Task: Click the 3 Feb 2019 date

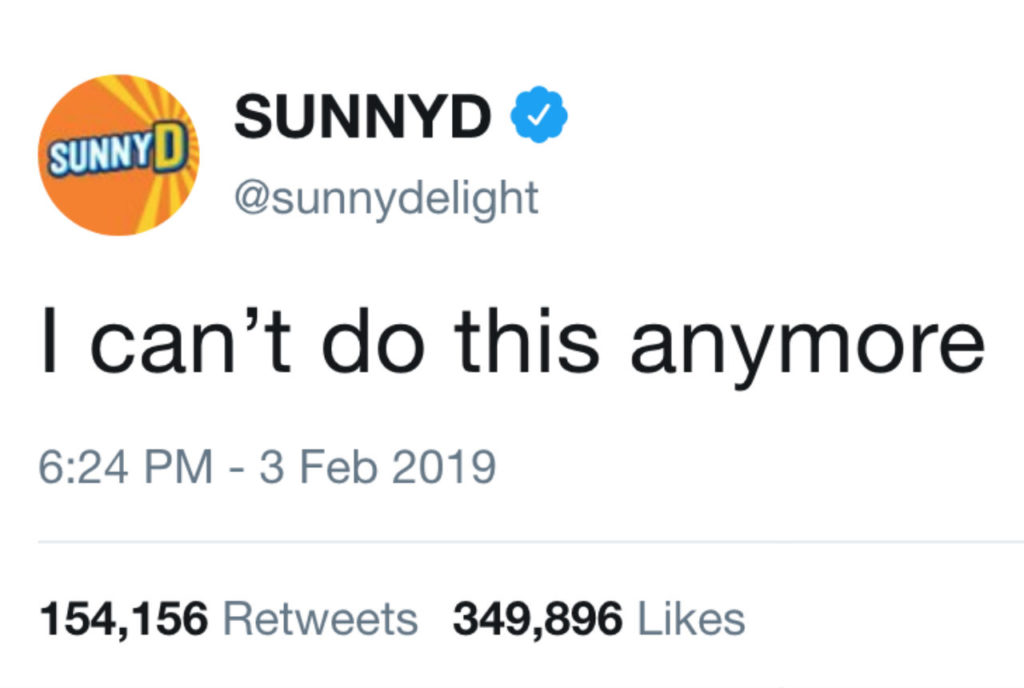Action: [x=377, y=467]
